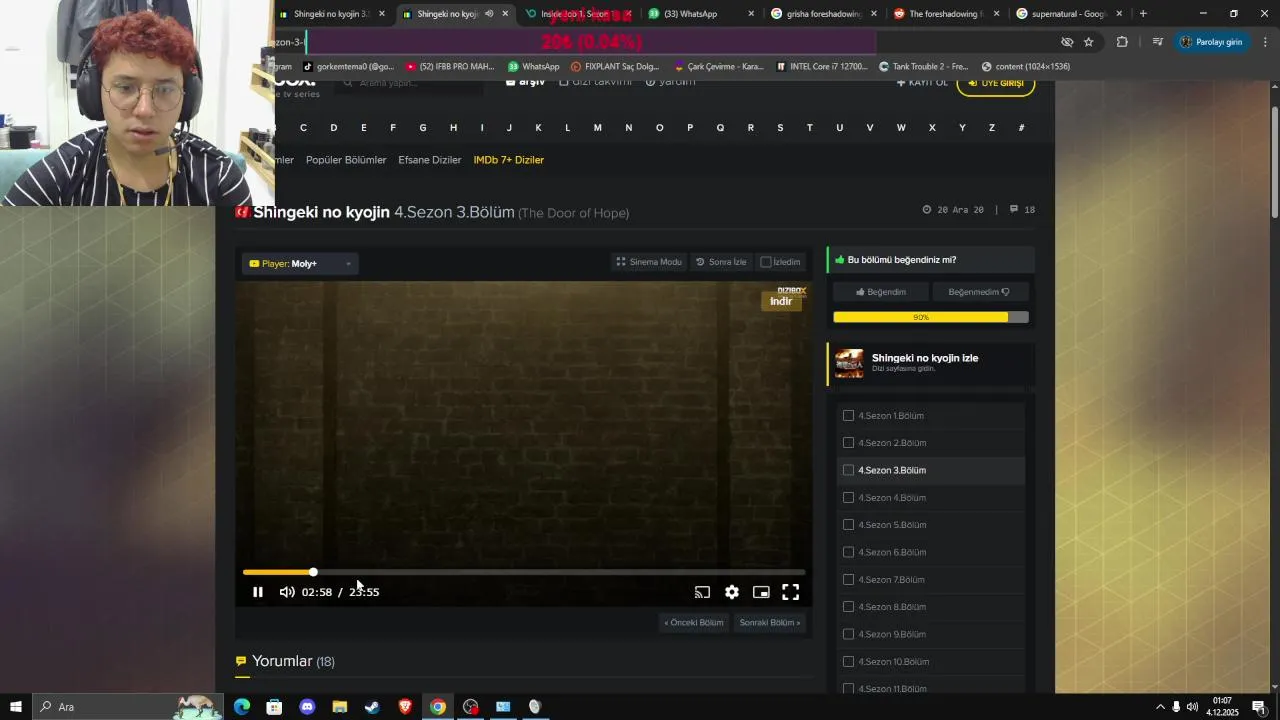Open the volume icon in the system tray

pos(1192,707)
